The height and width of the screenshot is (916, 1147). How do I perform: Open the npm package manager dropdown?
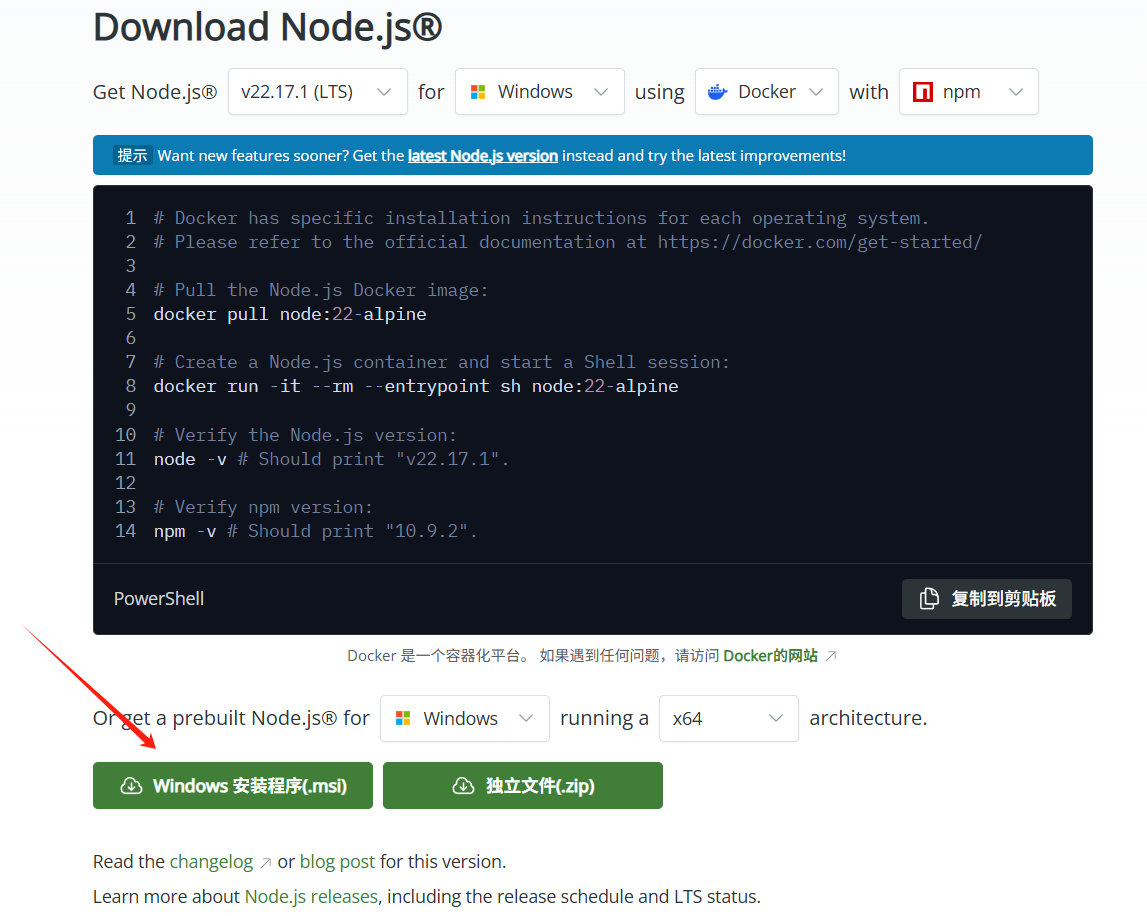pos(969,91)
